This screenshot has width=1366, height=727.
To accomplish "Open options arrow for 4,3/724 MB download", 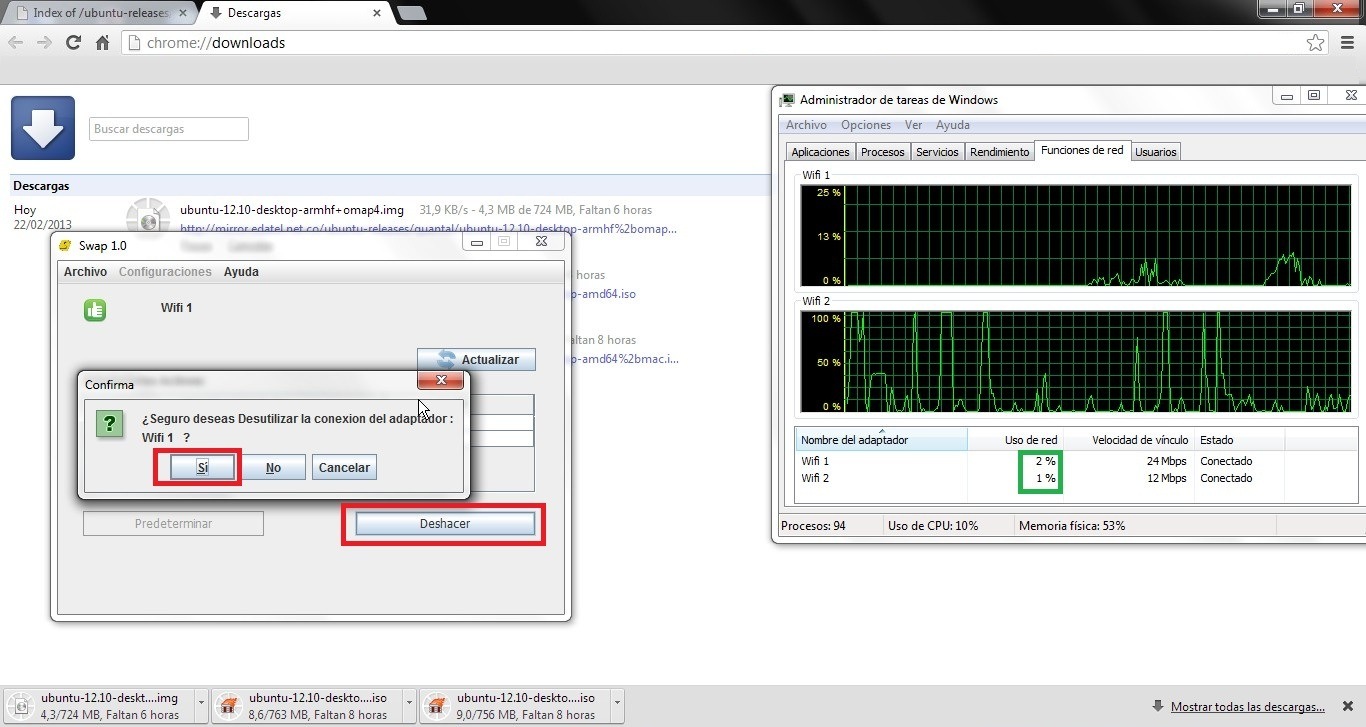I will coord(201,706).
